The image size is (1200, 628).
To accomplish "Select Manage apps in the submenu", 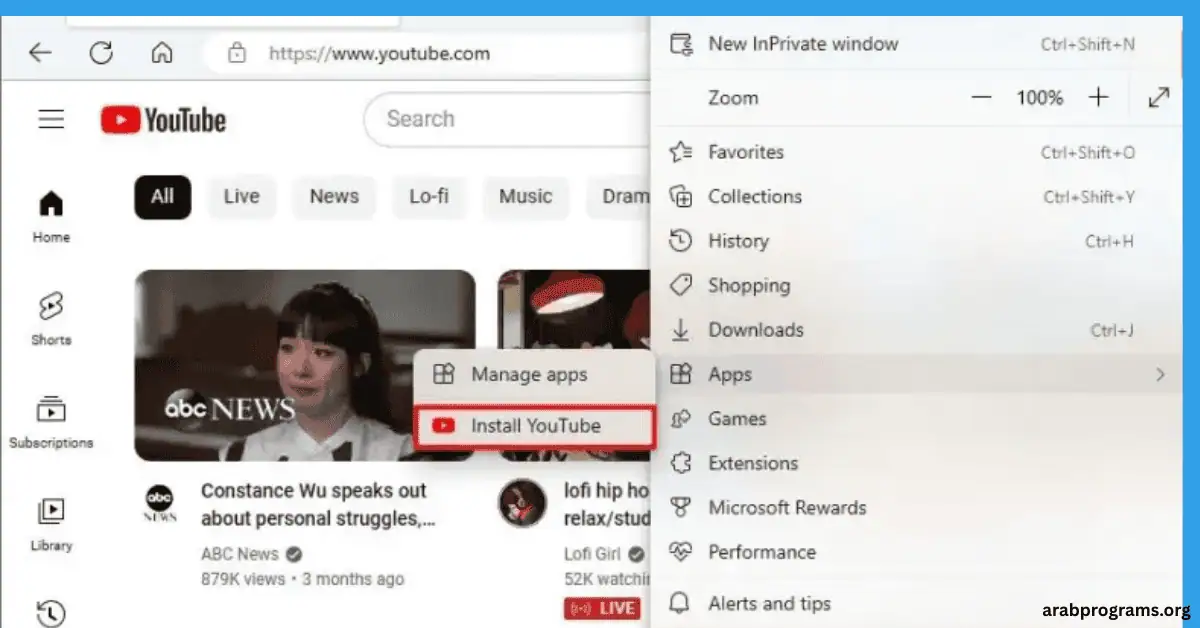I will pos(534,375).
